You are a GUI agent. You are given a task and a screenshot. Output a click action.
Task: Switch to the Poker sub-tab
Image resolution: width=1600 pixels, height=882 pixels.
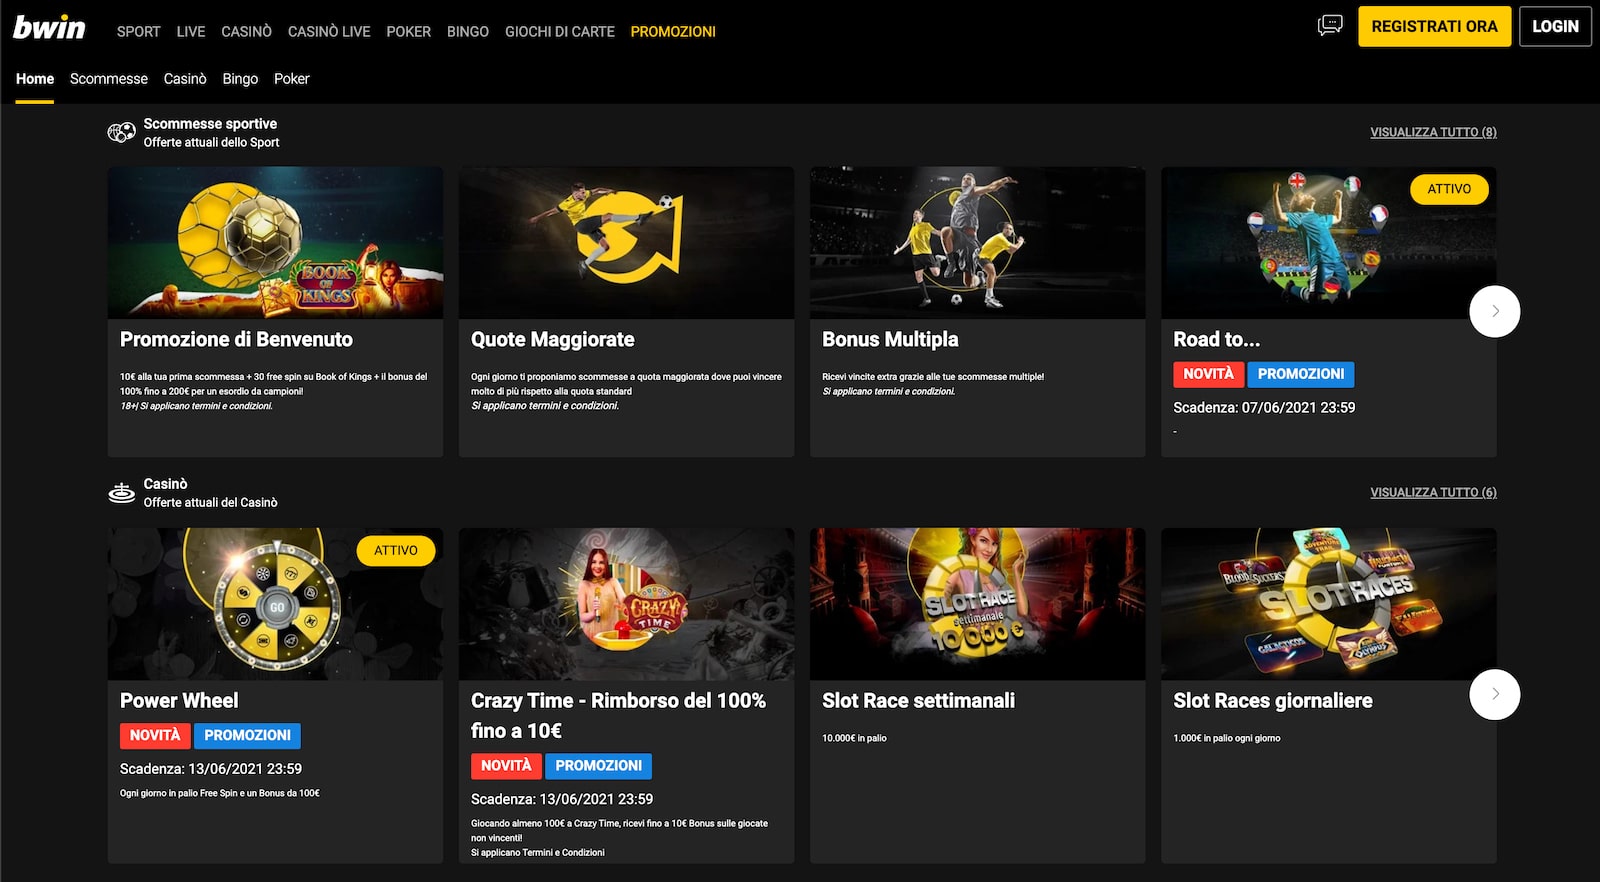[x=292, y=79]
